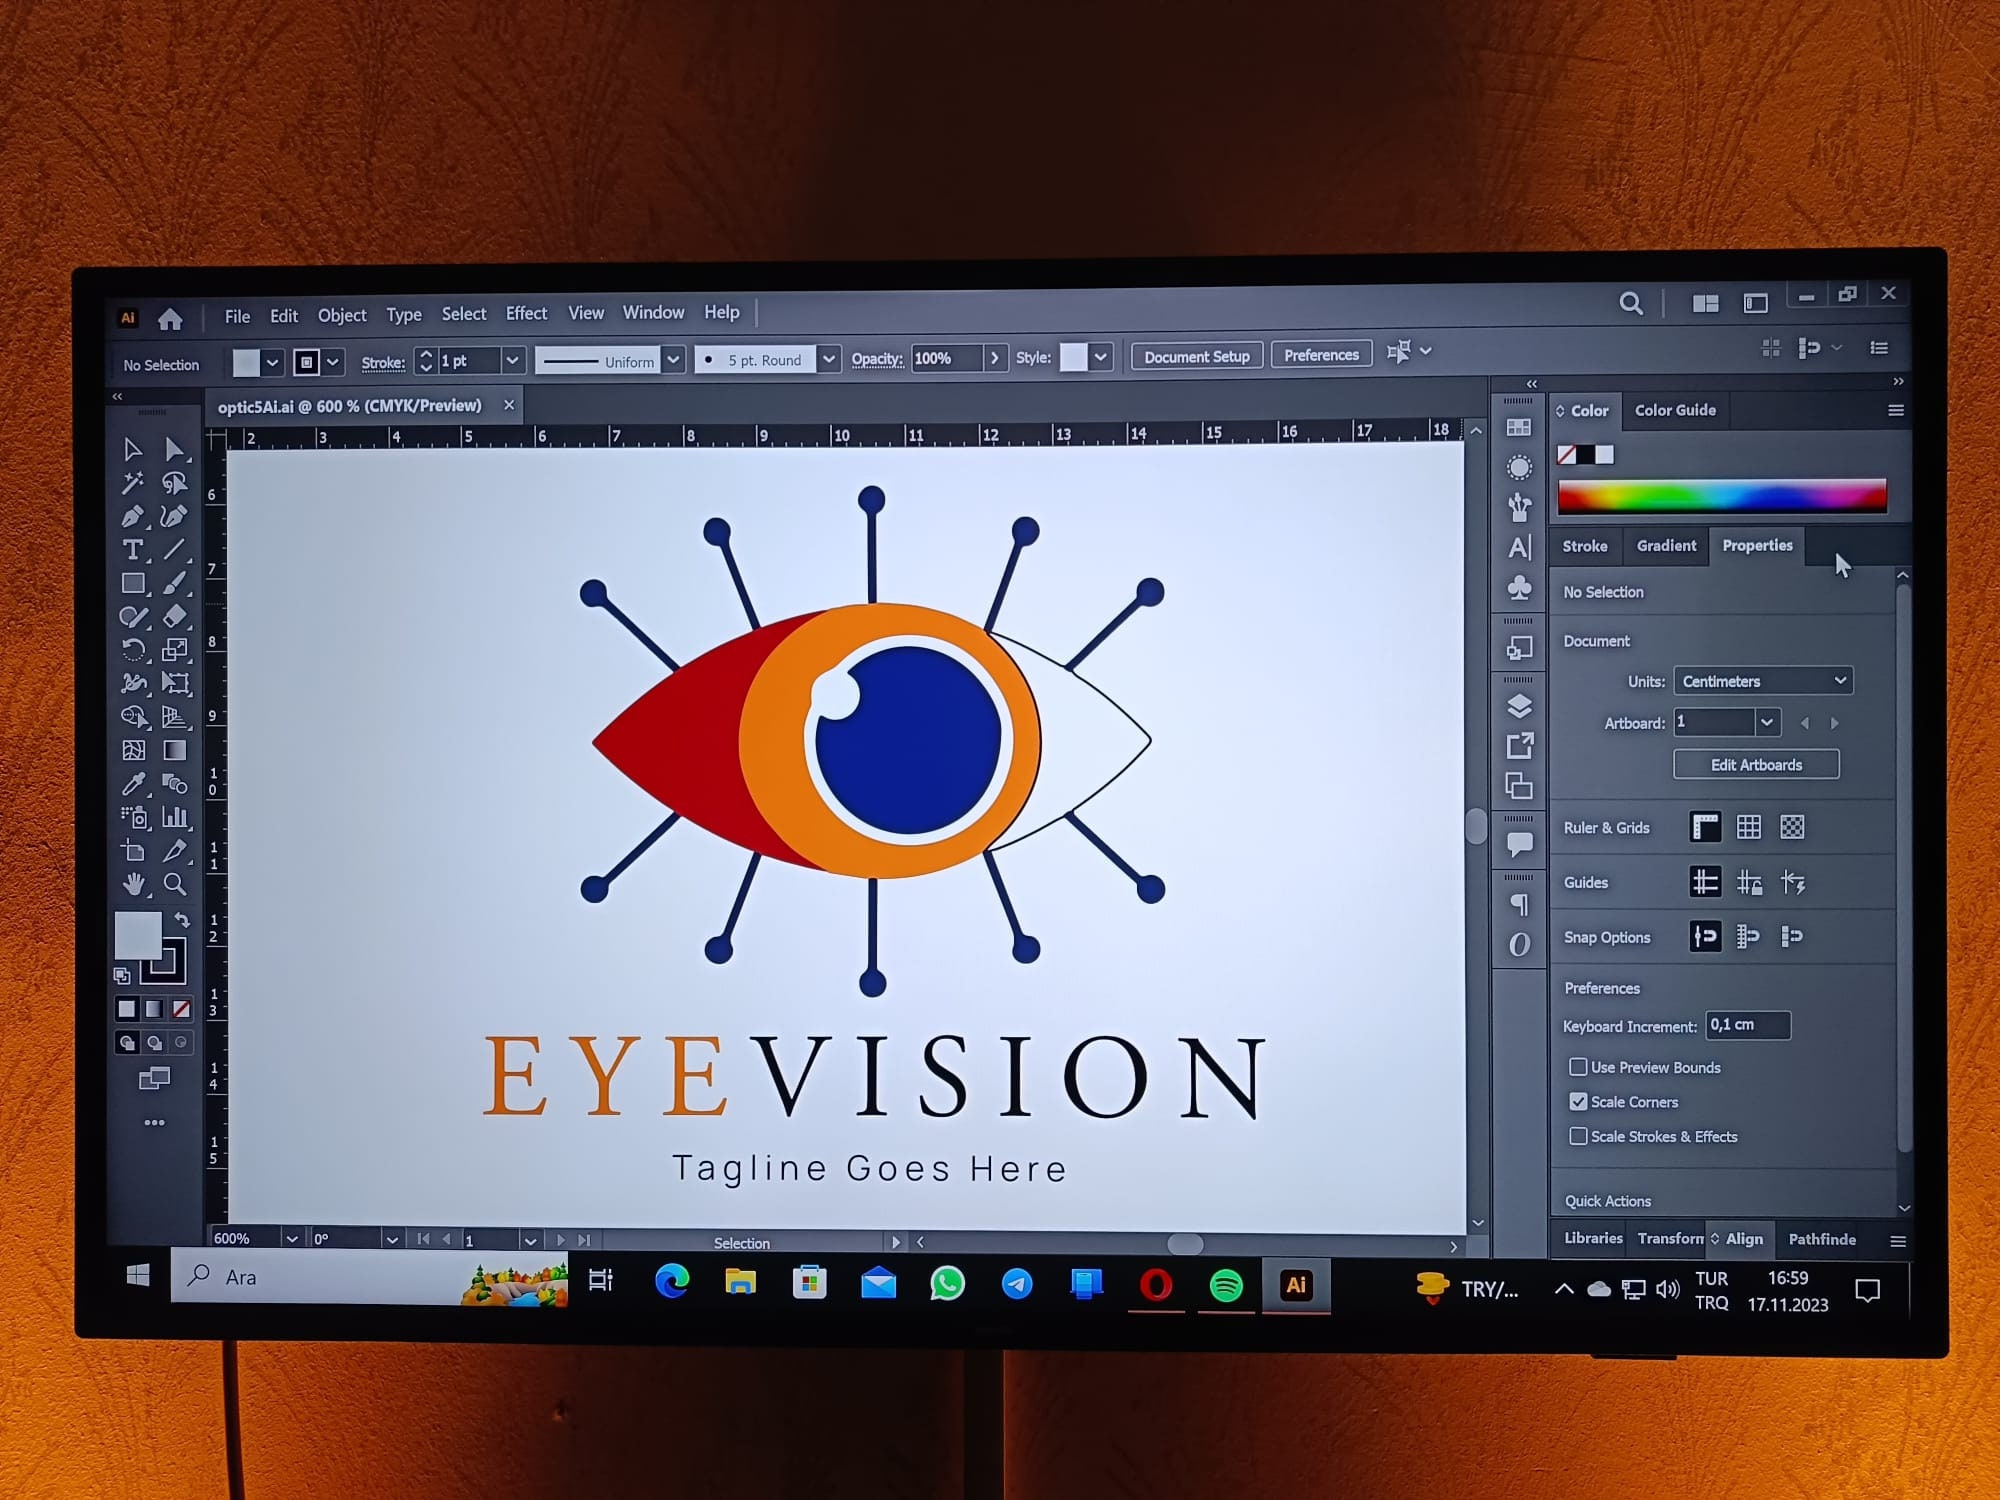Choose the Scale tool
The width and height of the screenshot is (2000, 1500).
pos(175,650)
